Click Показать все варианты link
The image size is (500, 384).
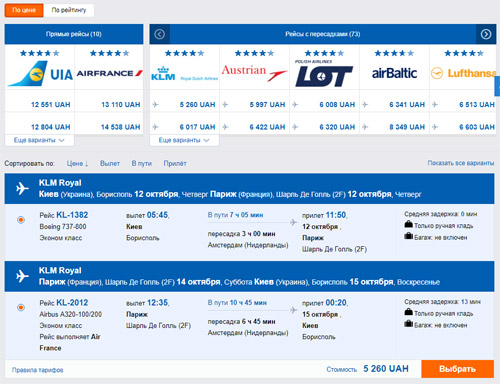(x=461, y=163)
